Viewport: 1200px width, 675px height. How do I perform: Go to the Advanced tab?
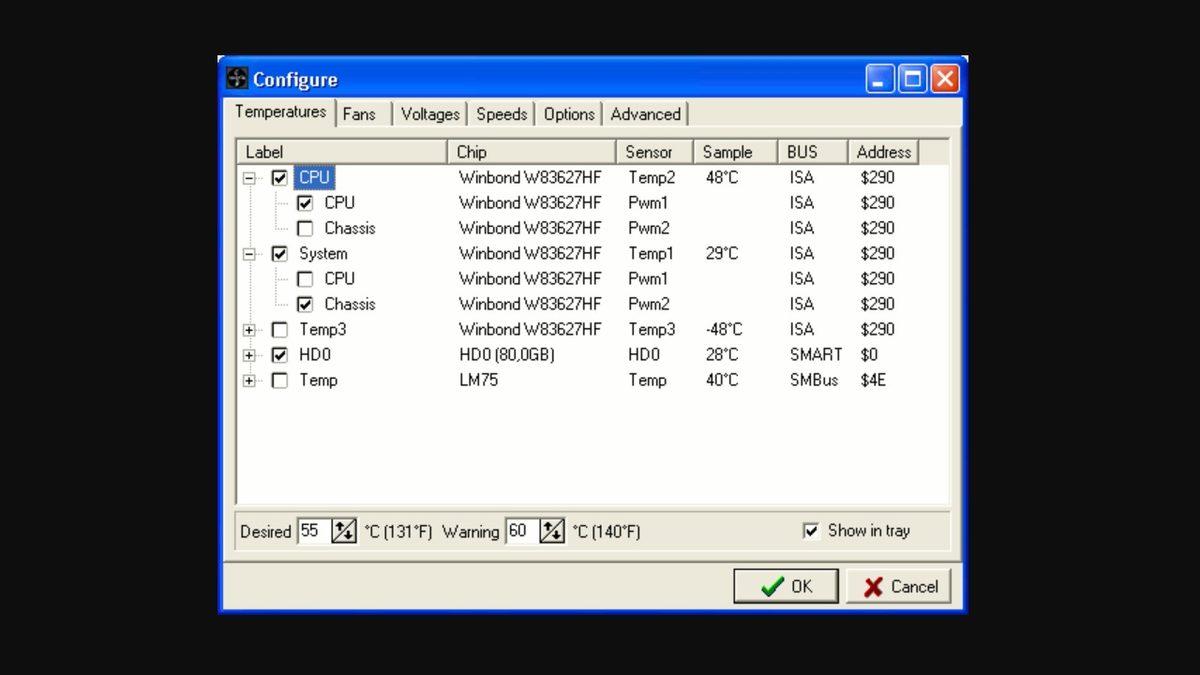645,114
